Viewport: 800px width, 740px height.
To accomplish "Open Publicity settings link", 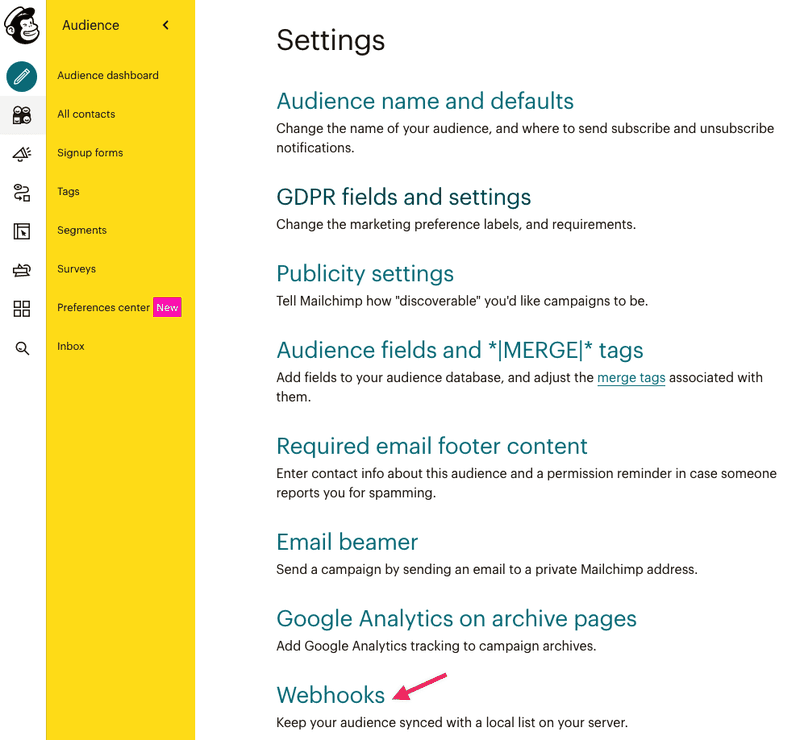I will click(x=365, y=274).
